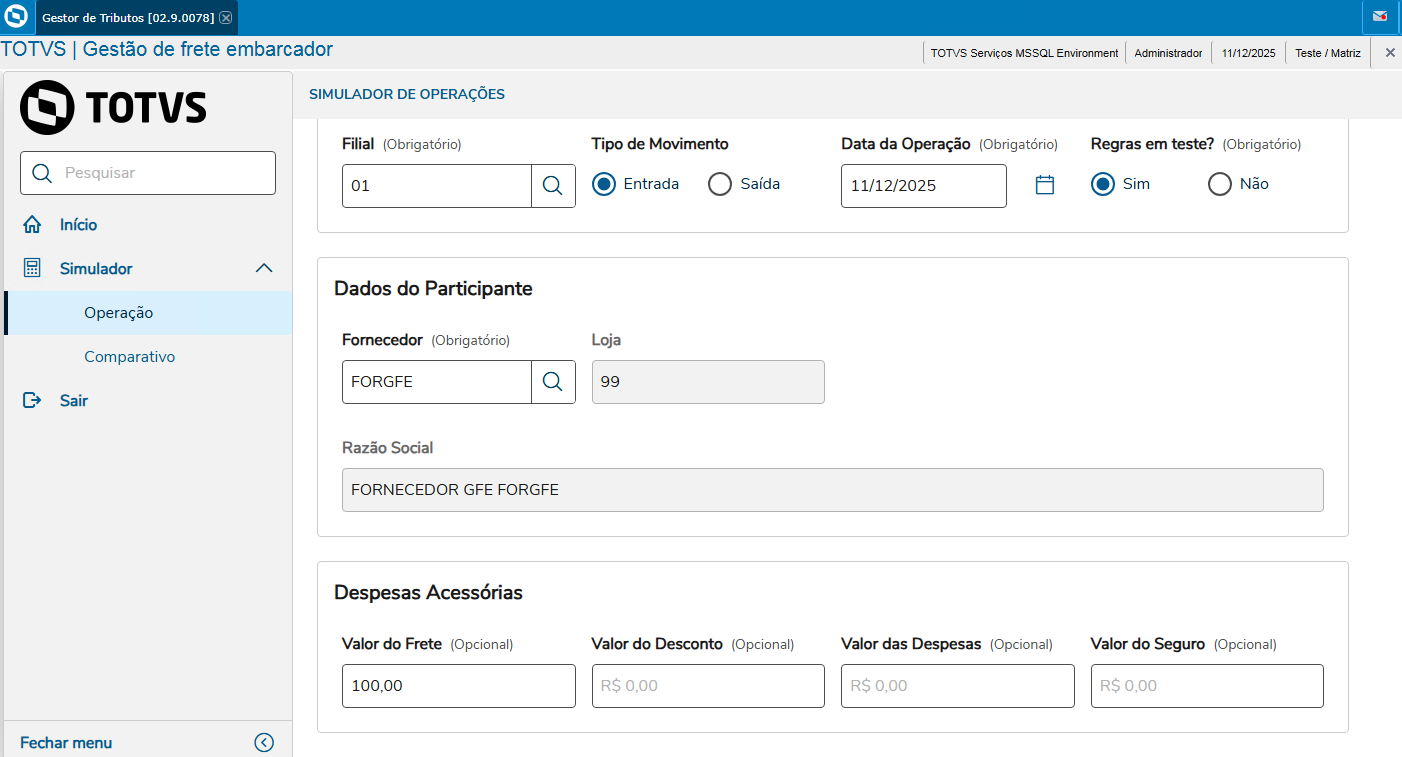
Task: Click the Administrador user label
Action: 1168,53
